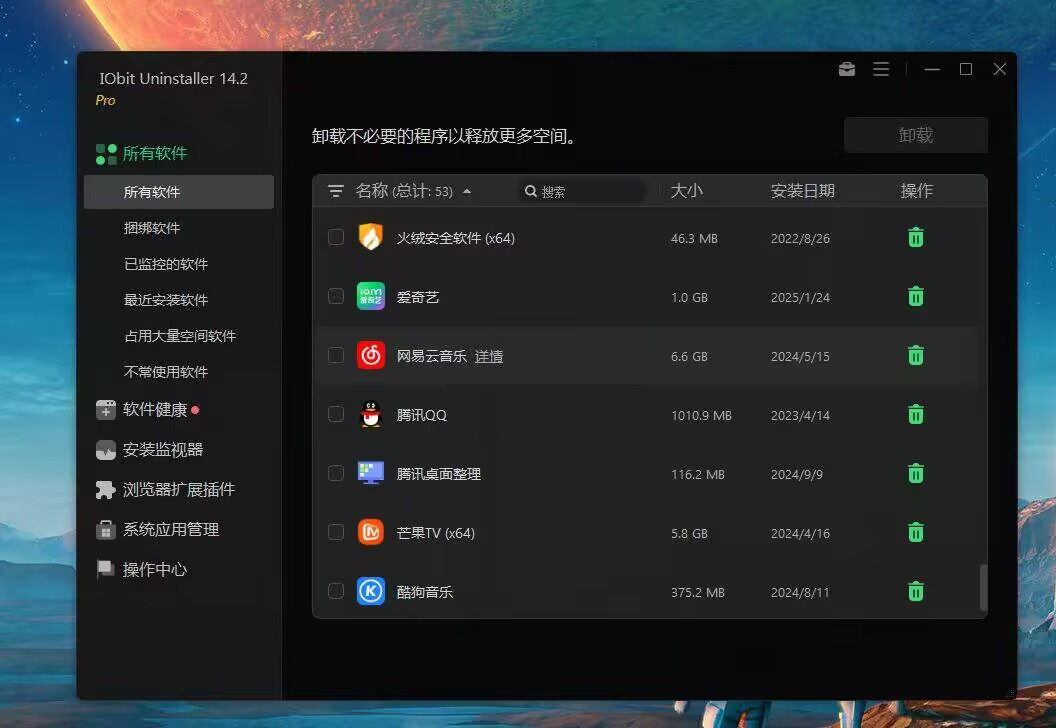Click the 操作中心 flag icon
The image size is (1056, 728).
(105, 570)
